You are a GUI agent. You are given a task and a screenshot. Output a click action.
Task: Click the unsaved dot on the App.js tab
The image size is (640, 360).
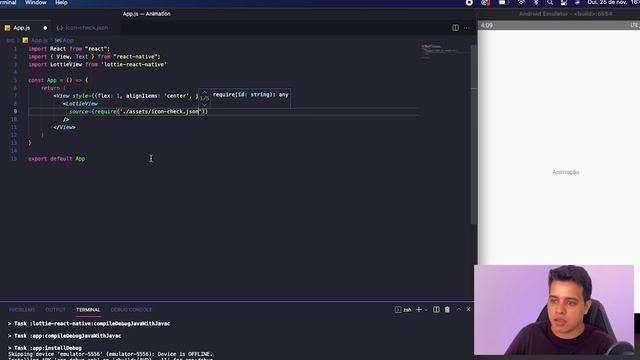(x=45, y=28)
